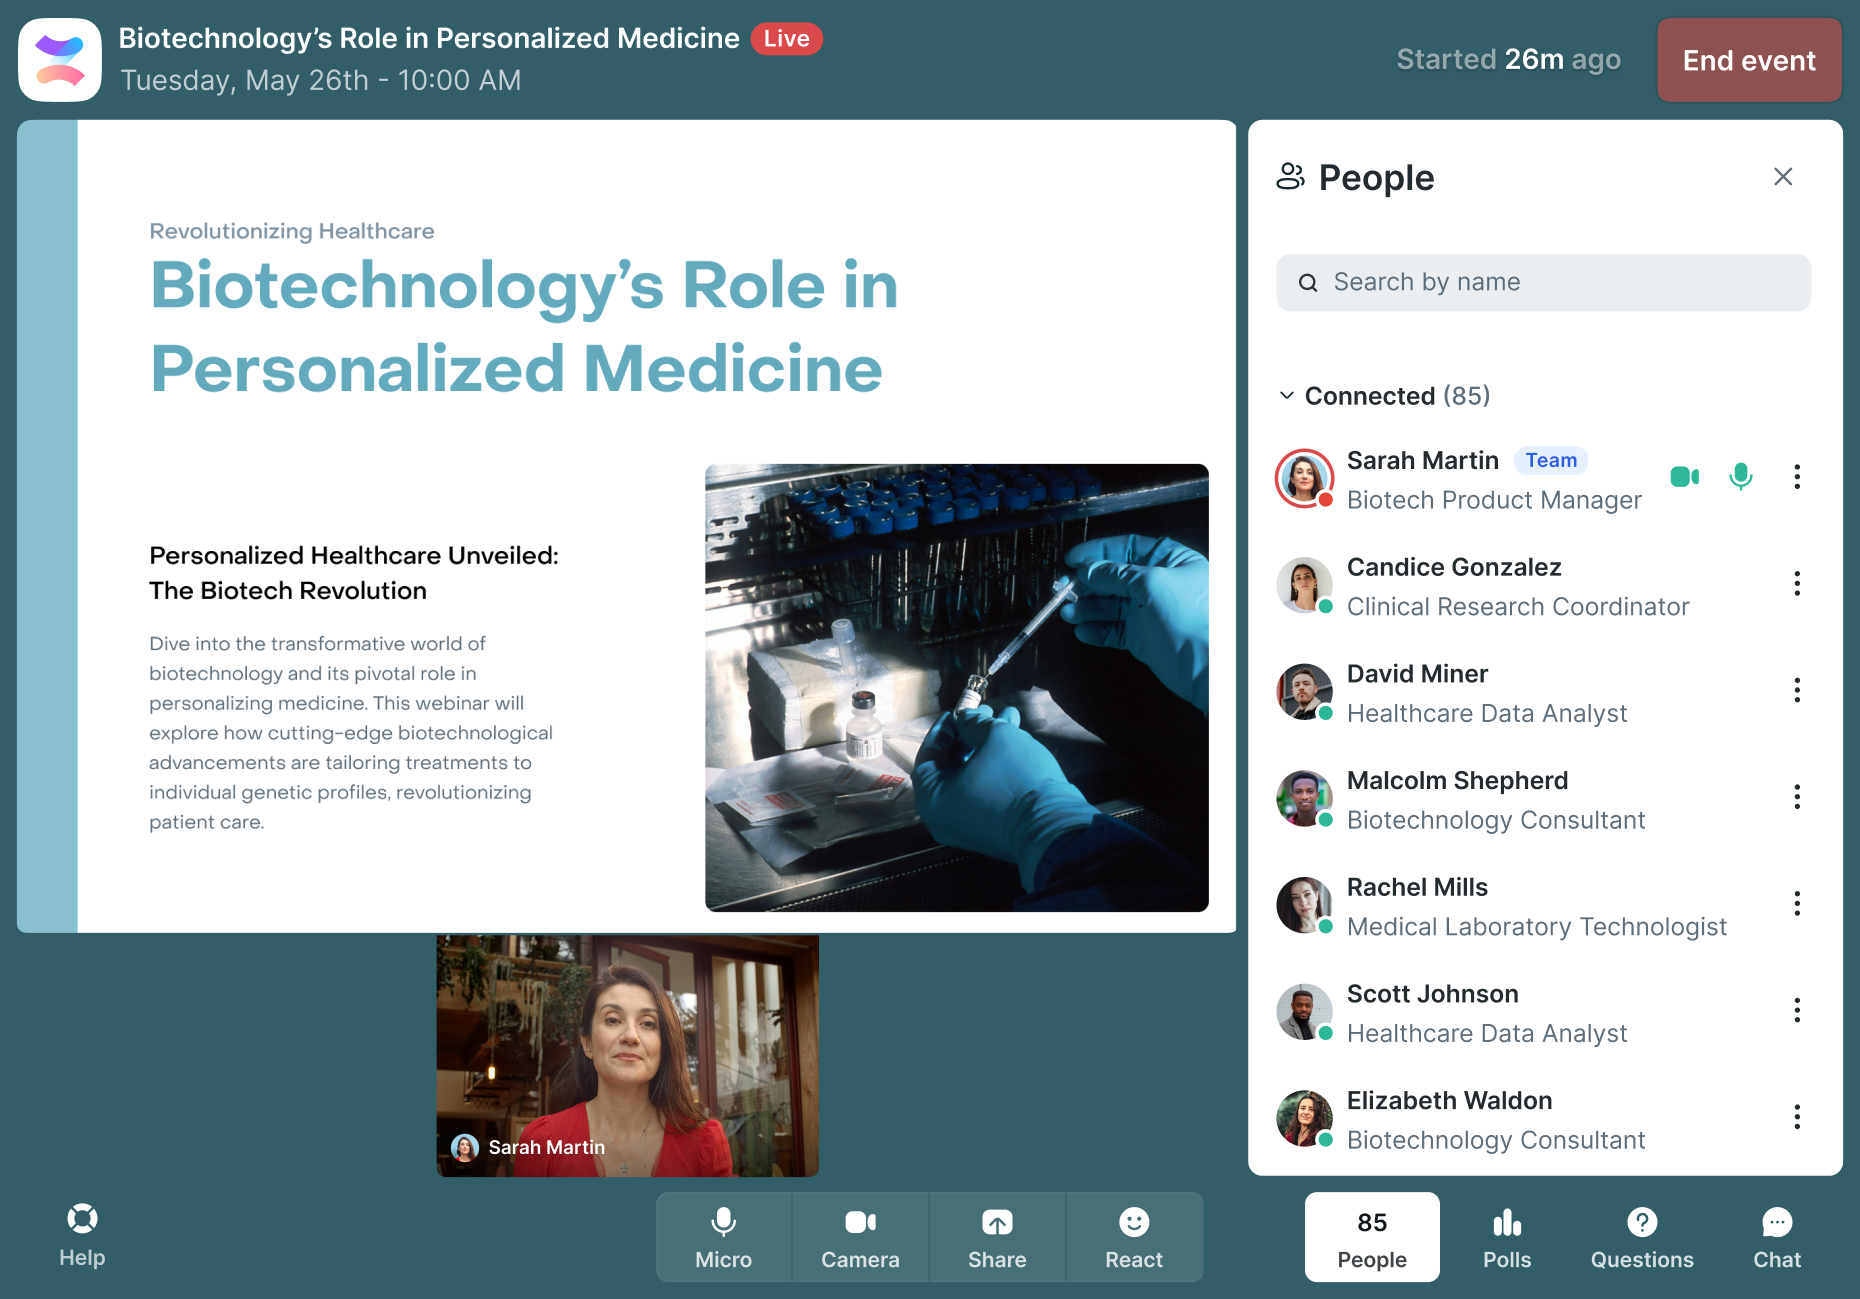Image resolution: width=1860 pixels, height=1299 pixels.
Task: Click Candice Gonzalez's avatar
Action: click(x=1305, y=585)
